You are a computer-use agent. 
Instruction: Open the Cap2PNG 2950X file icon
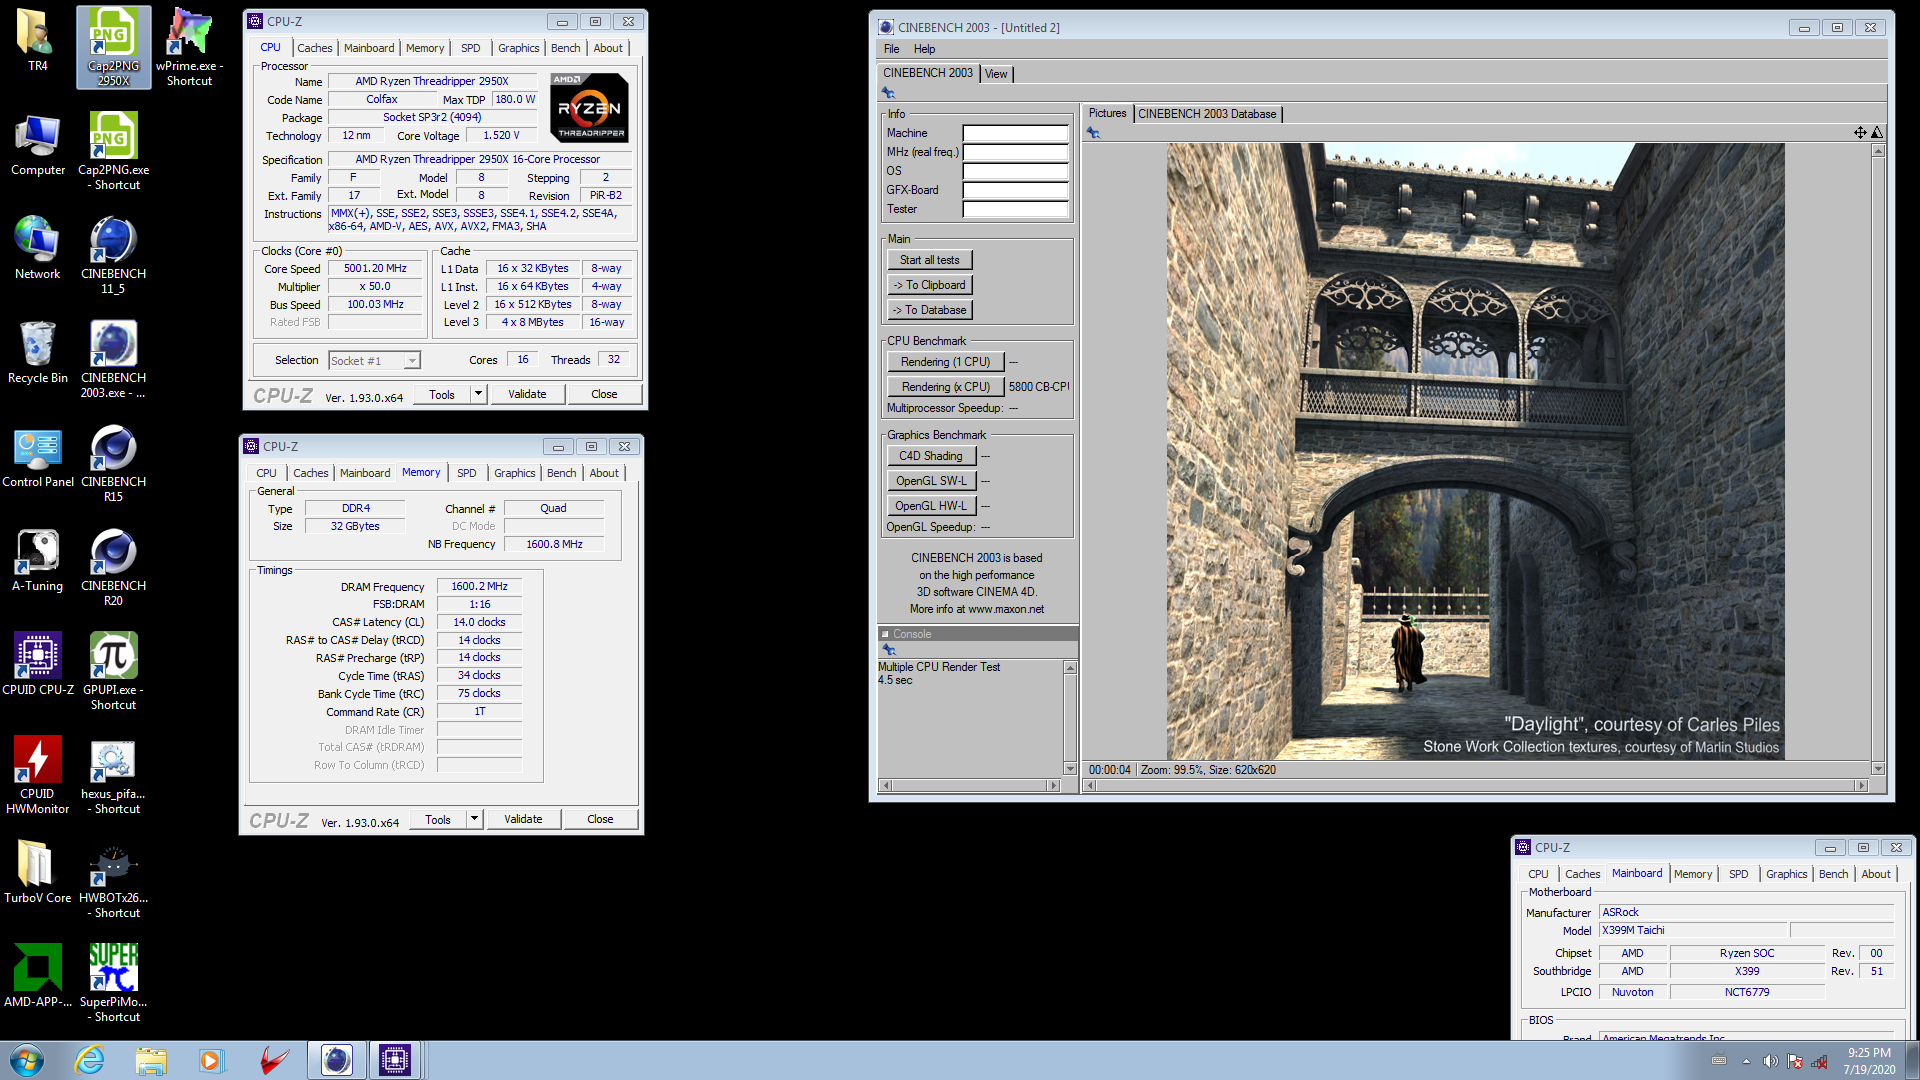tap(113, 46)
